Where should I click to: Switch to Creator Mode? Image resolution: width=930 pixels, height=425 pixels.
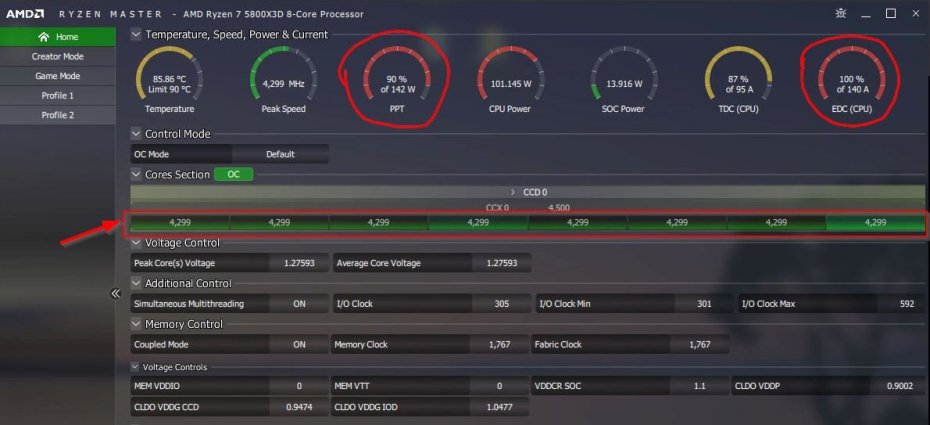(58, 56)
